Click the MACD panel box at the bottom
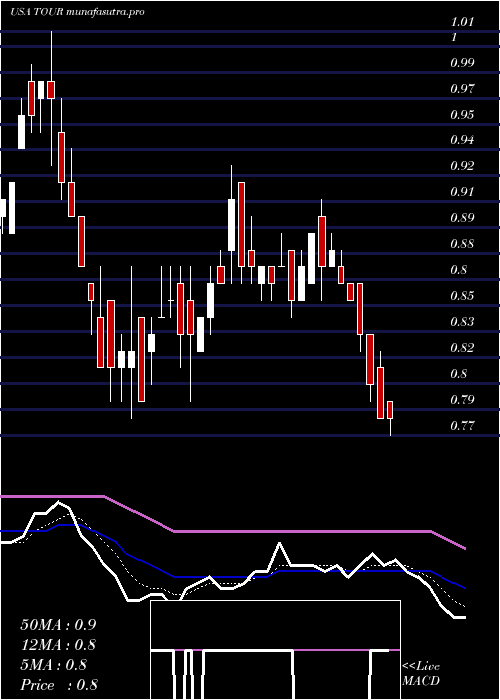Image resolution: width=500 pixels, height=700 pixels. pos(275,650)
